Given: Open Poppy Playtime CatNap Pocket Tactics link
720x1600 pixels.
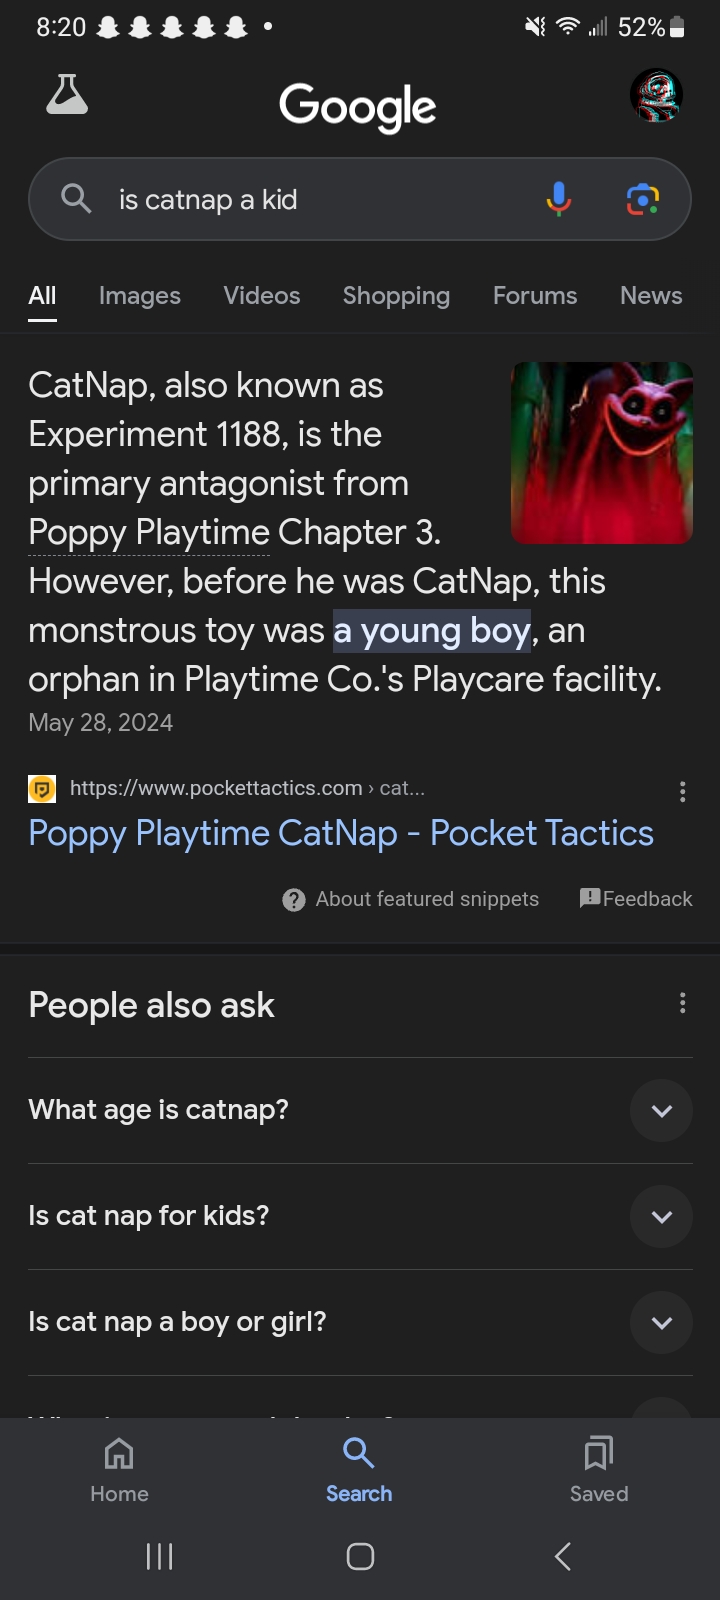Looking at the screenshot, I should (341, 833).
